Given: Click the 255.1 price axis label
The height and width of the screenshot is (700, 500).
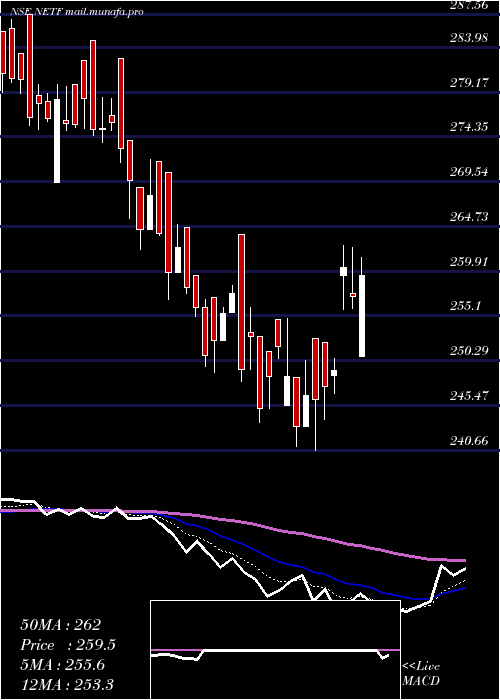Looking at the screenshot, I should [467, 306].
